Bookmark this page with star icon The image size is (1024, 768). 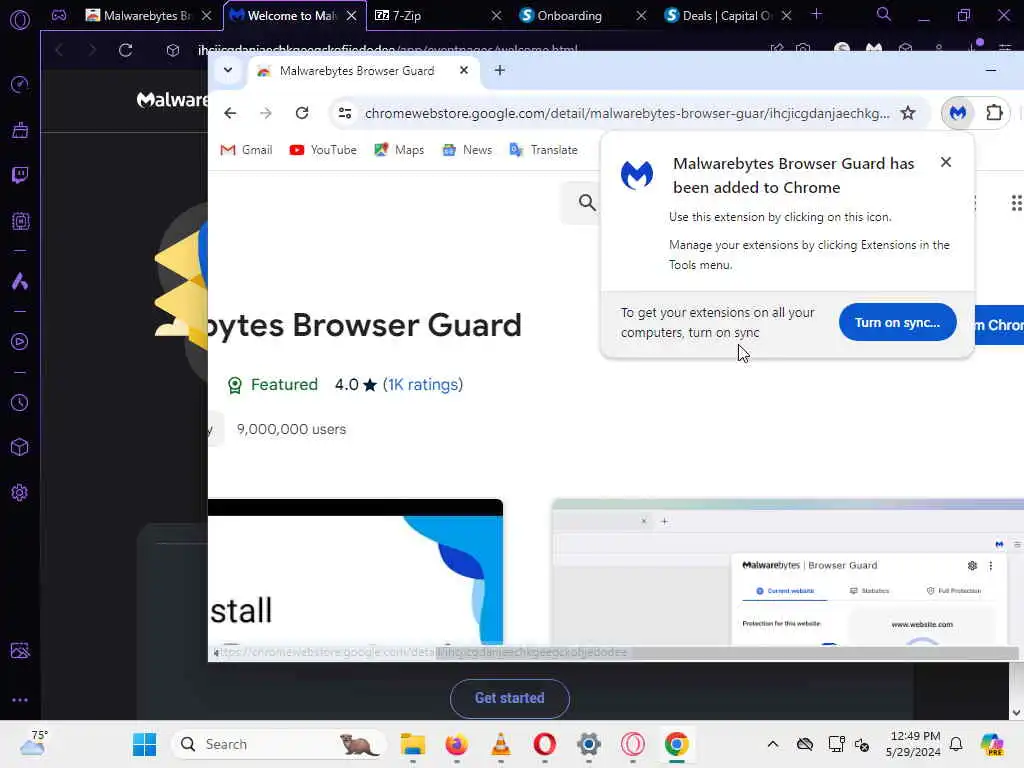(908, 113)
